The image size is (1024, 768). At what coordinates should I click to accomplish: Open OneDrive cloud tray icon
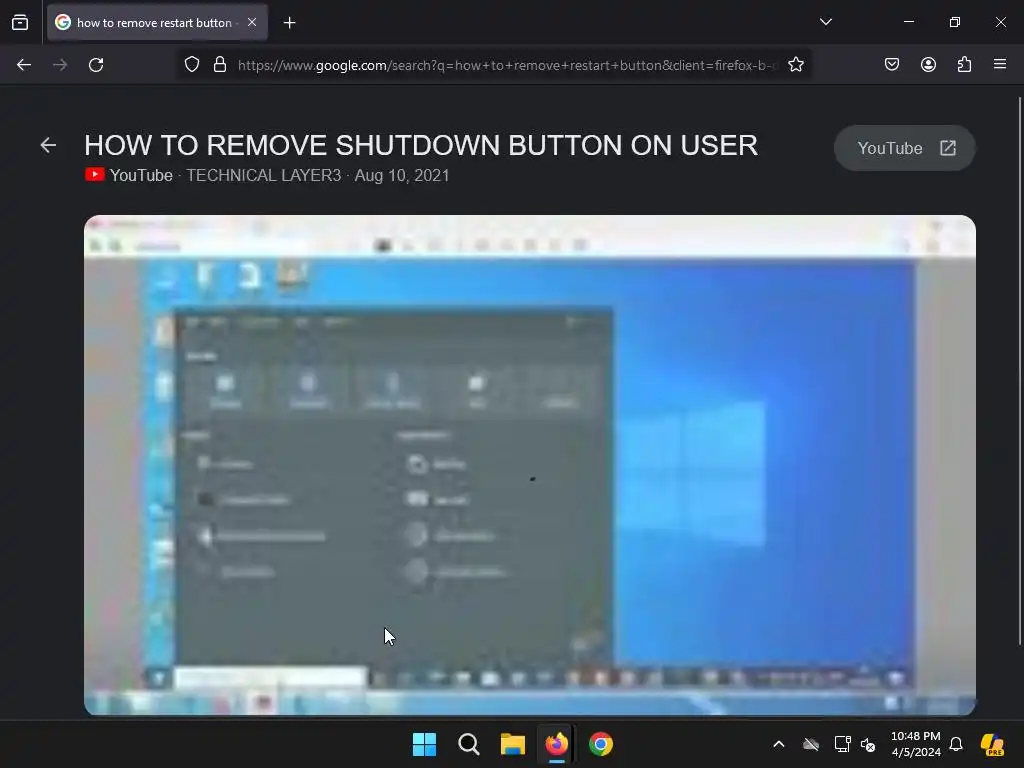pyautogui.click(x=811, y=744)
